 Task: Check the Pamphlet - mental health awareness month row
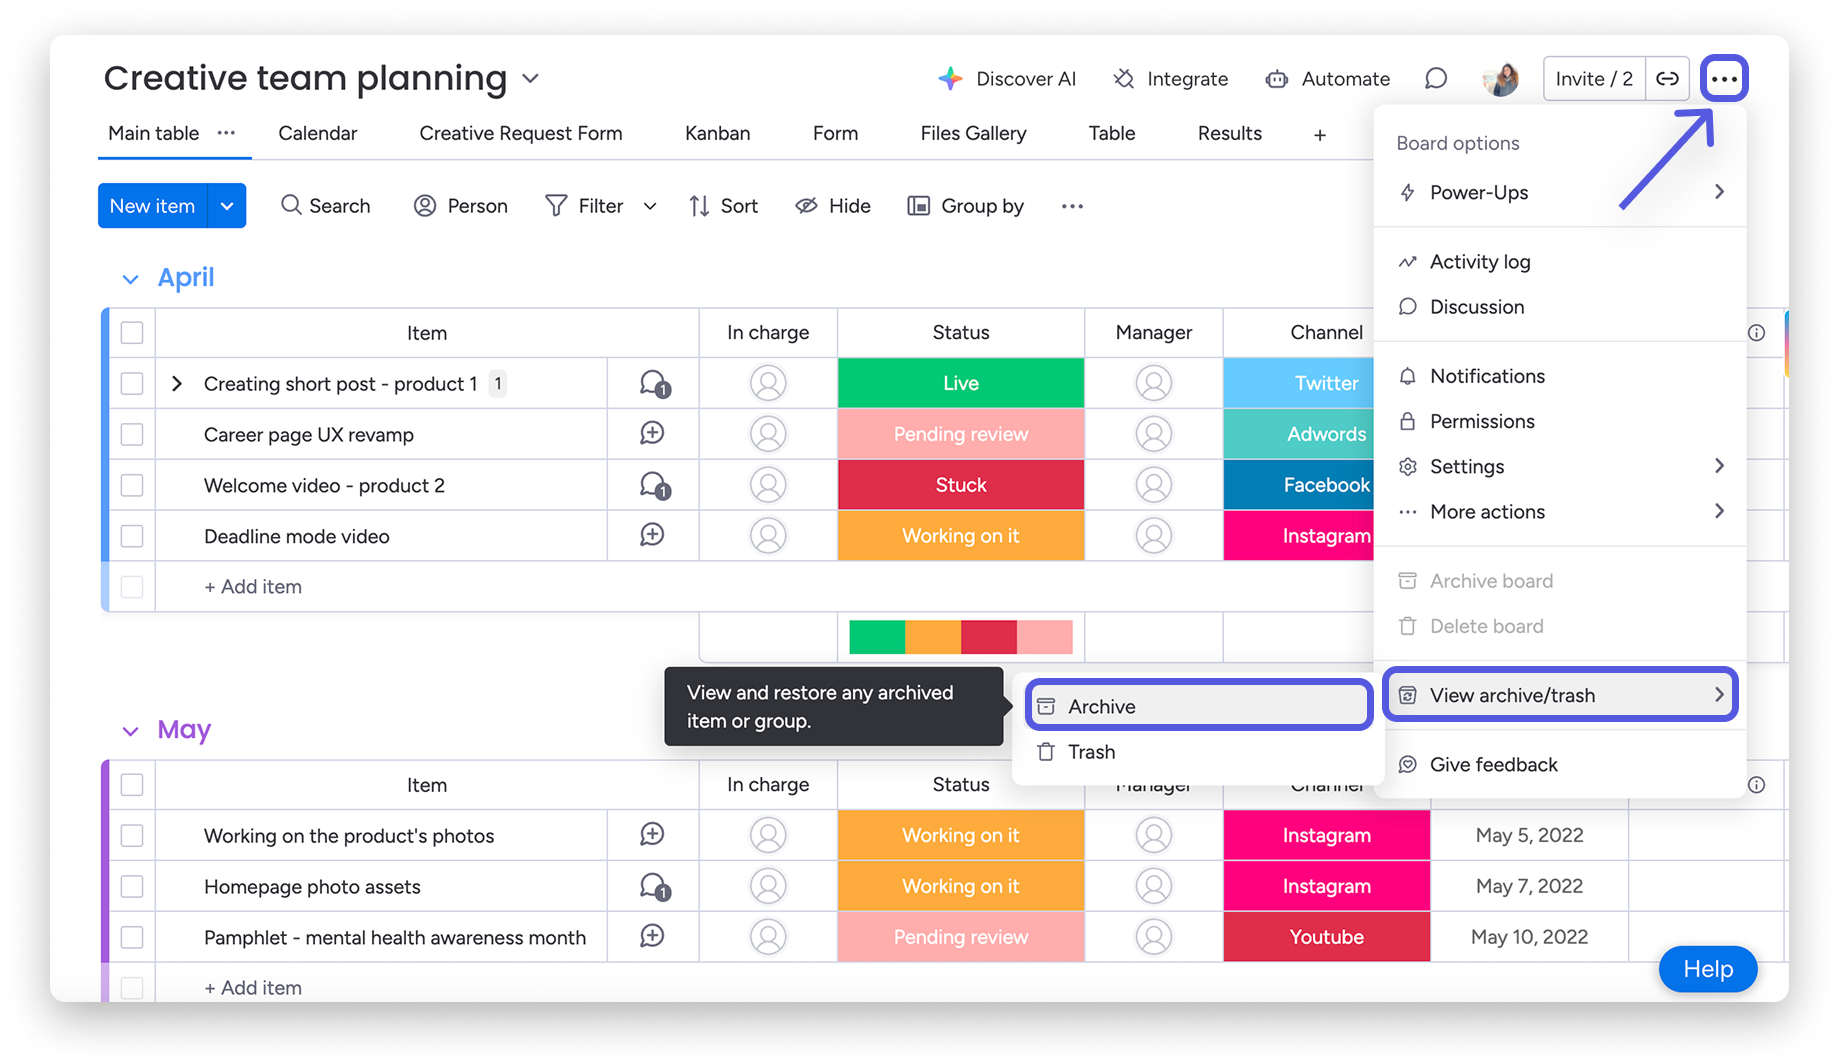[132, 937]
